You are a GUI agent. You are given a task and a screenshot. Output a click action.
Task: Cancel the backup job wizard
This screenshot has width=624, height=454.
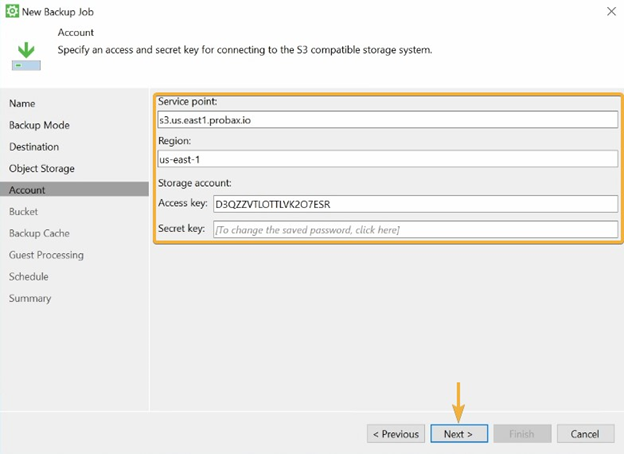tap(585, 434)
